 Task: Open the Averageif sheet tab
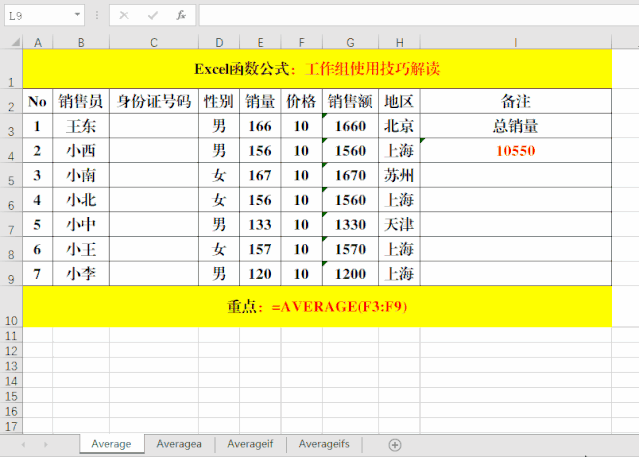[x=250, y=444]
